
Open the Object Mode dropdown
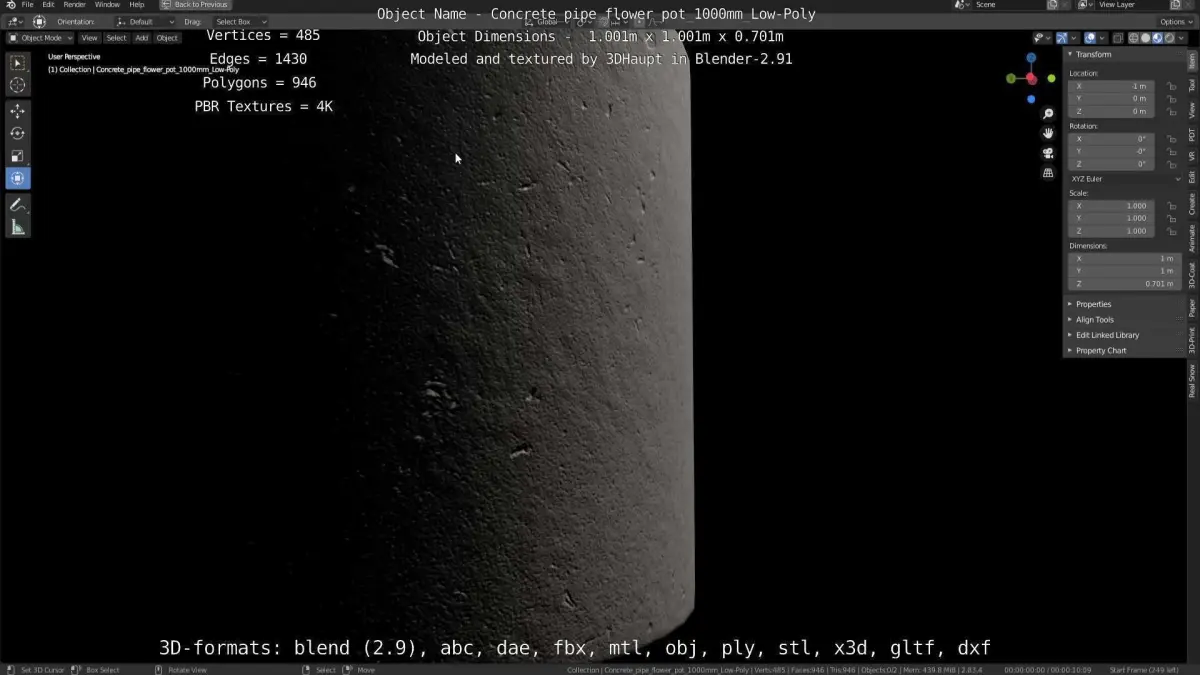[x=39, y=38]
